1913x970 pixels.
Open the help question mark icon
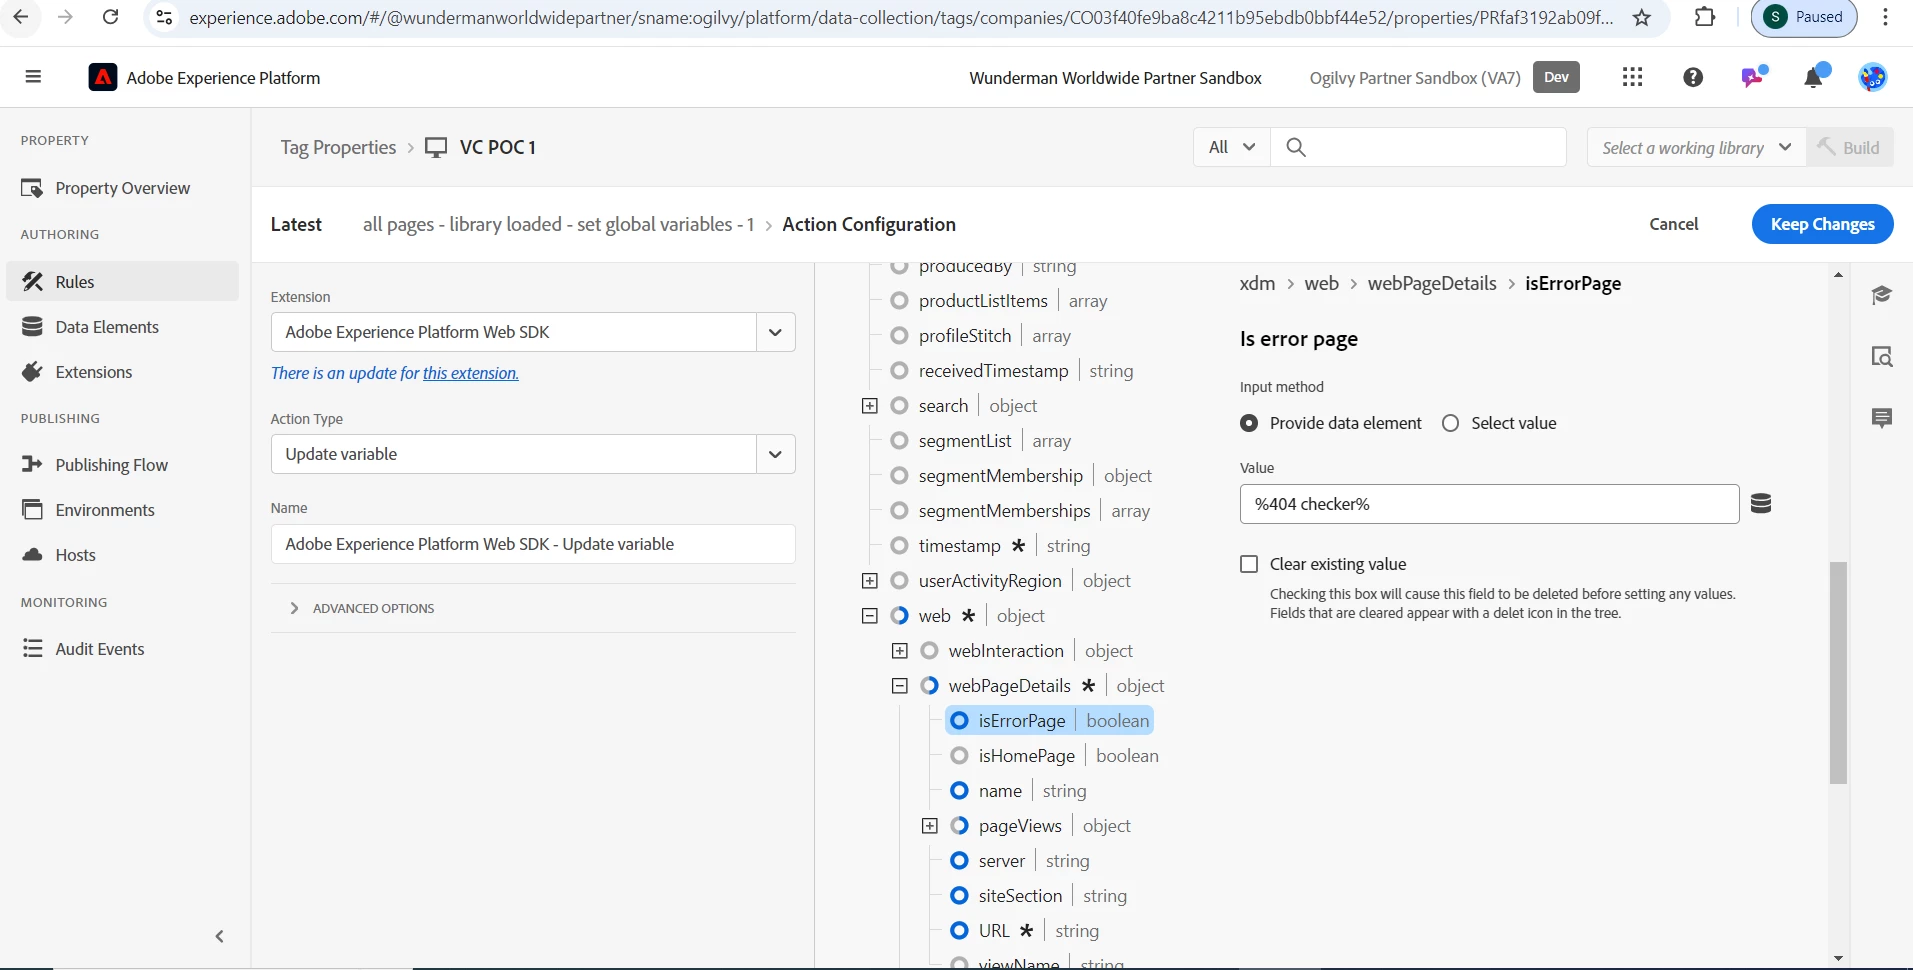1693,77
